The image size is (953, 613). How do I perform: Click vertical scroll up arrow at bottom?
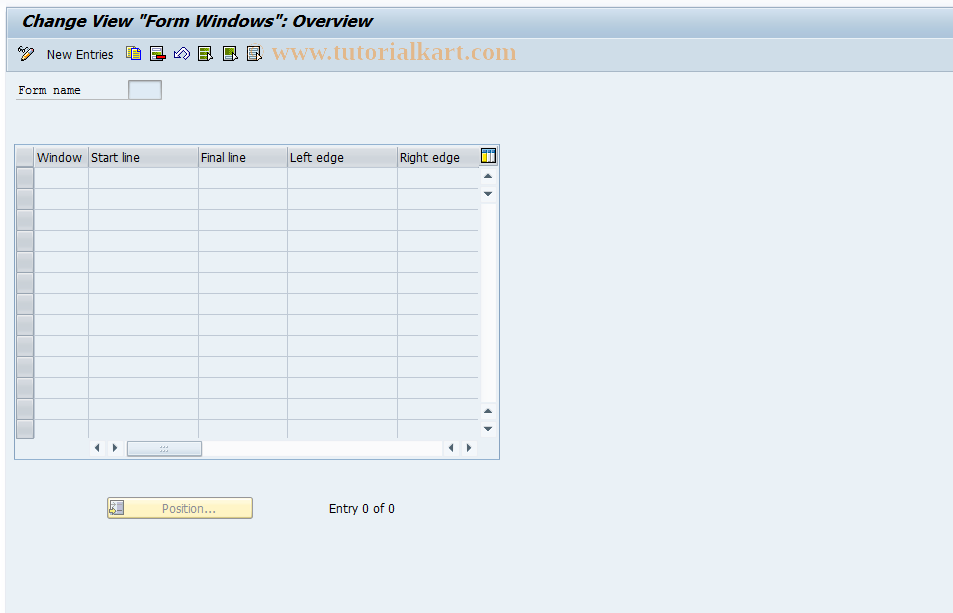488,411
